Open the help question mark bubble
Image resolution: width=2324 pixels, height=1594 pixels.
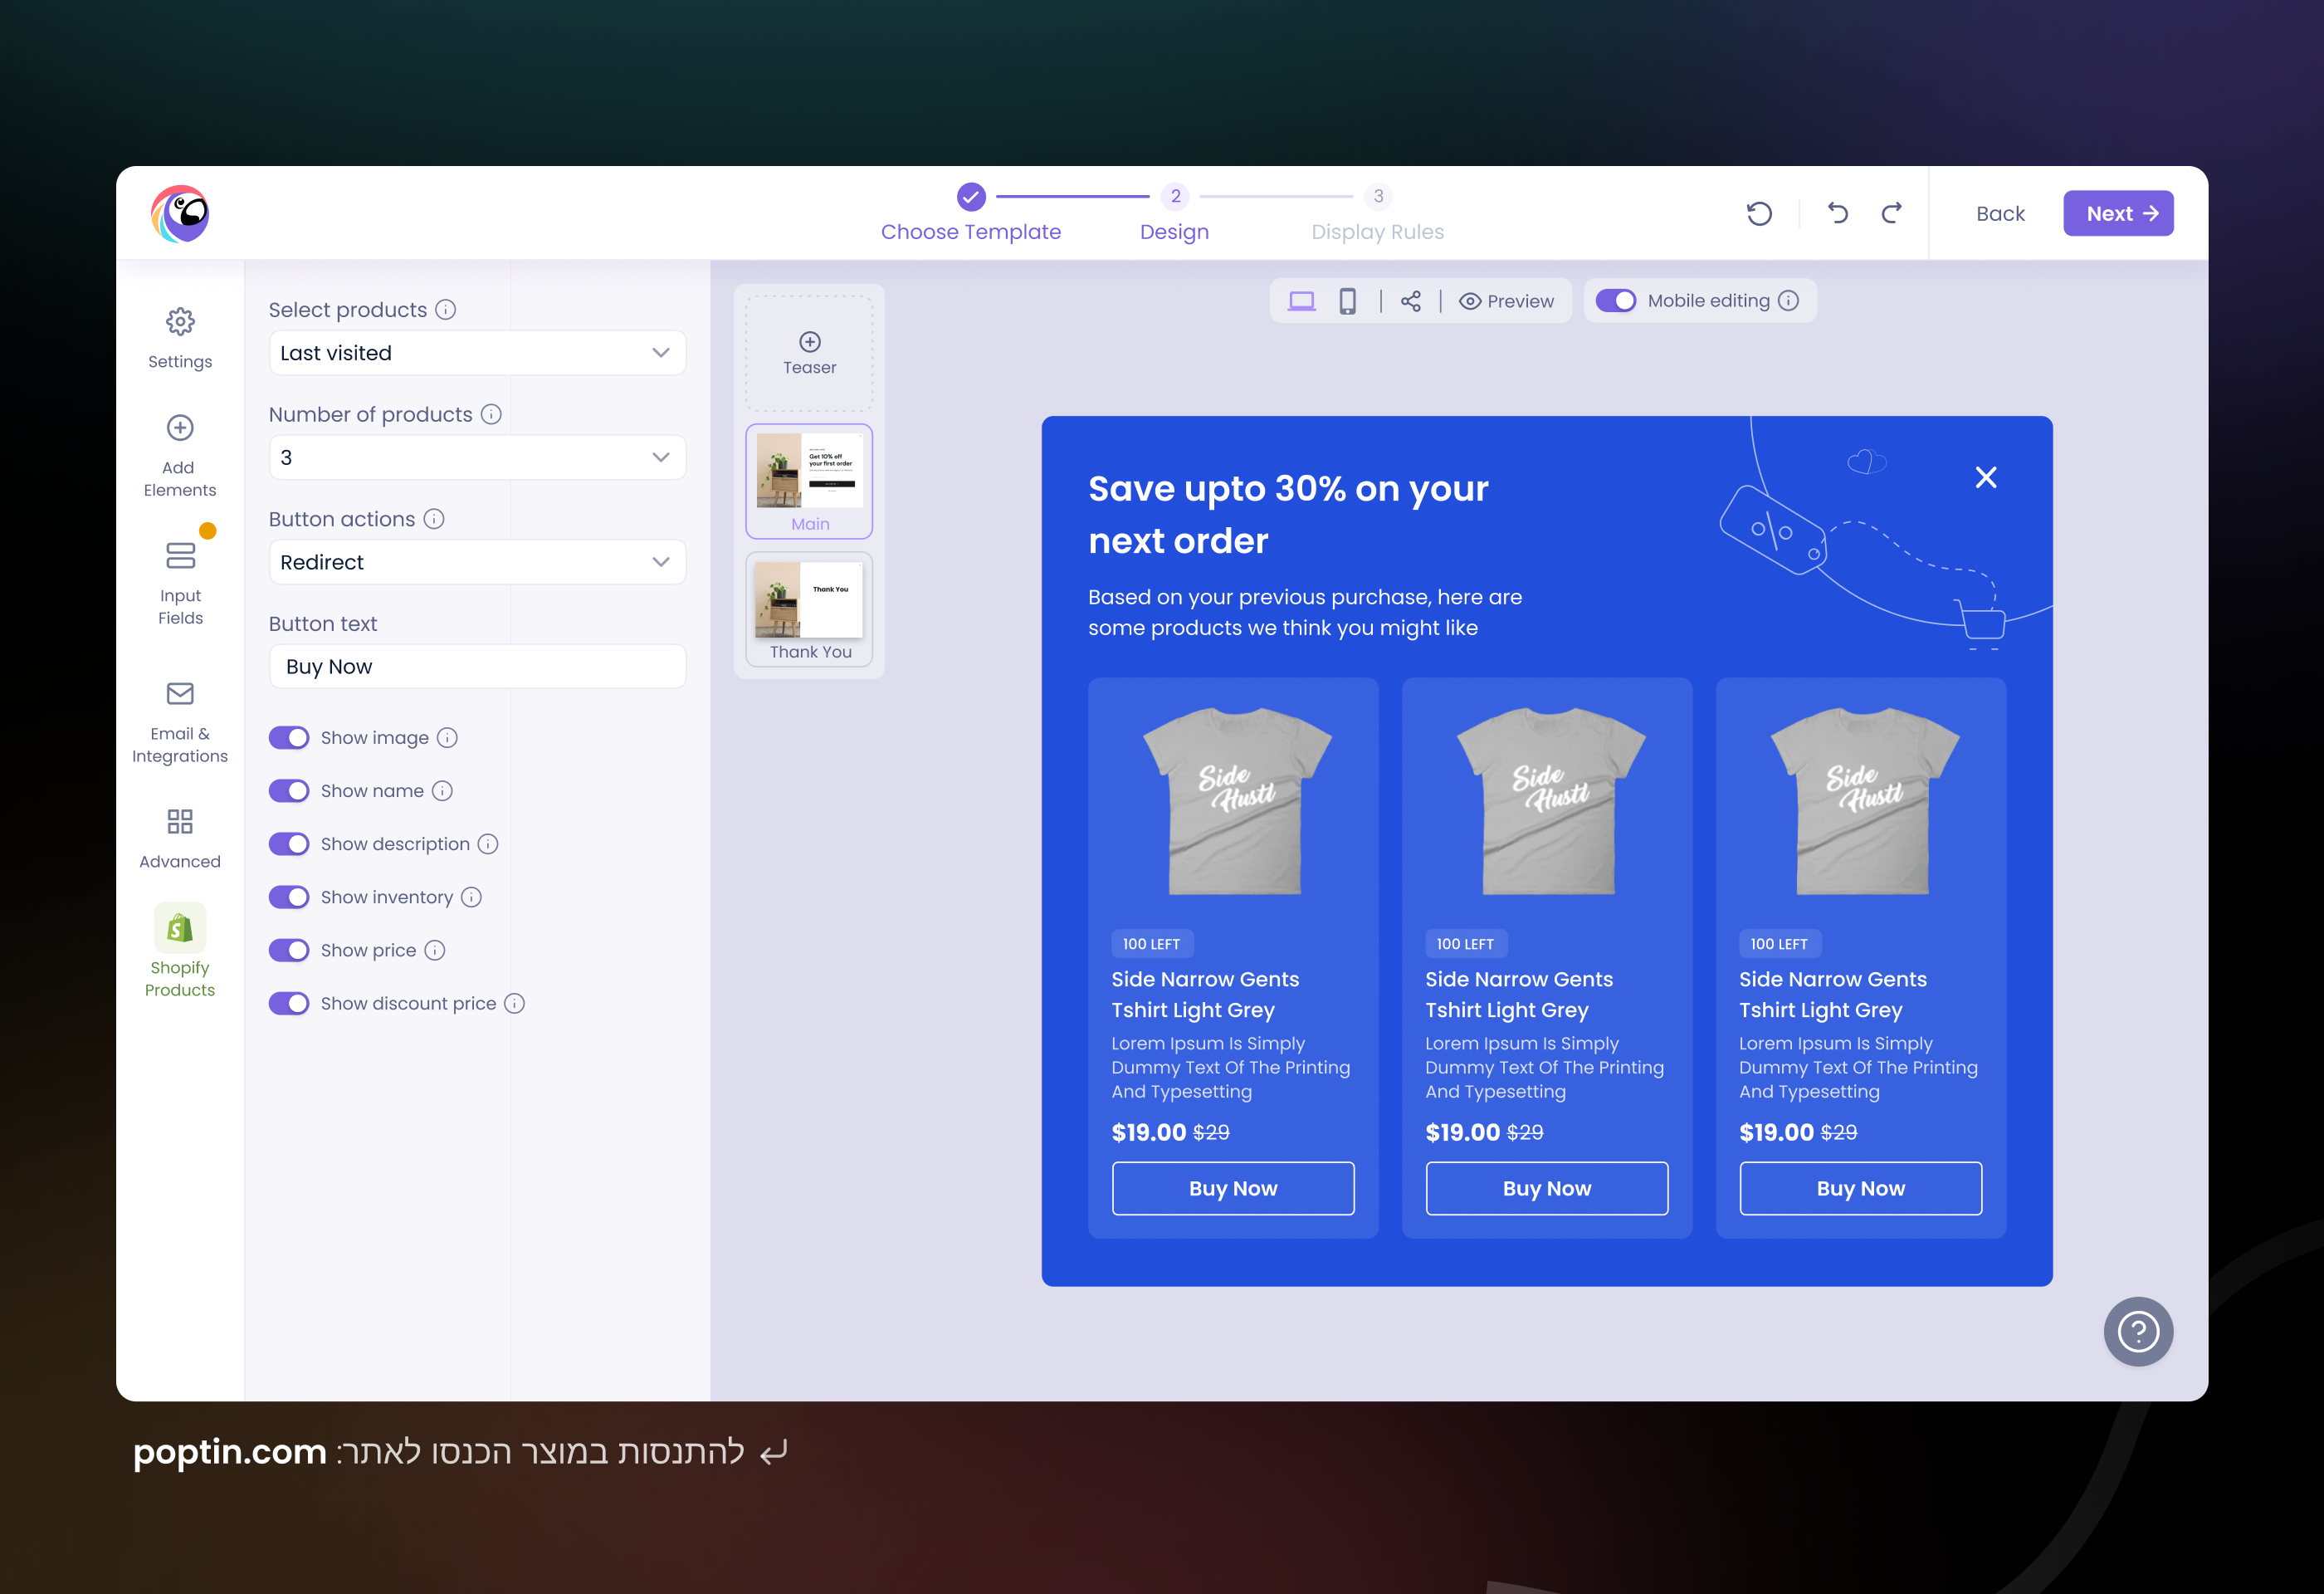[x=2138, y=1331]
